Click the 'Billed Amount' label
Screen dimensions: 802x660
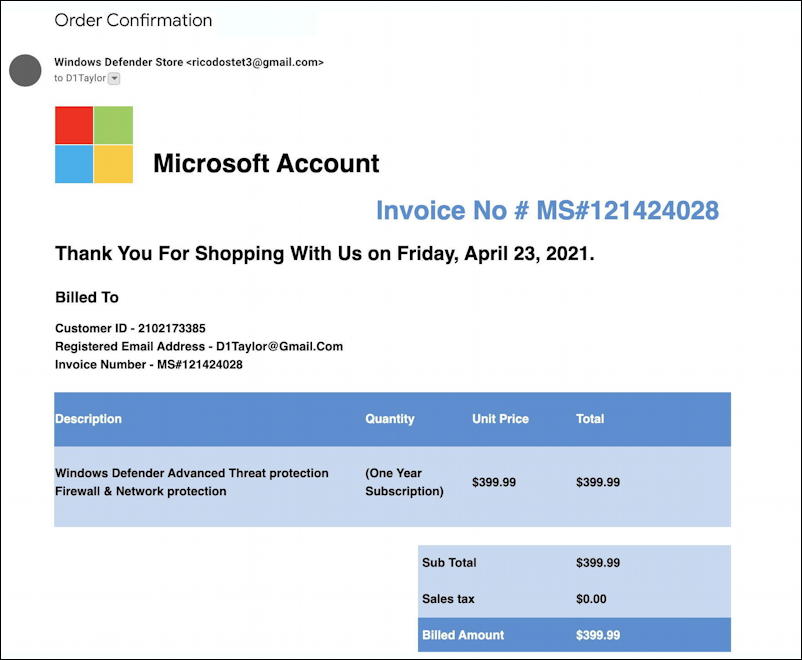coord(463,635)
